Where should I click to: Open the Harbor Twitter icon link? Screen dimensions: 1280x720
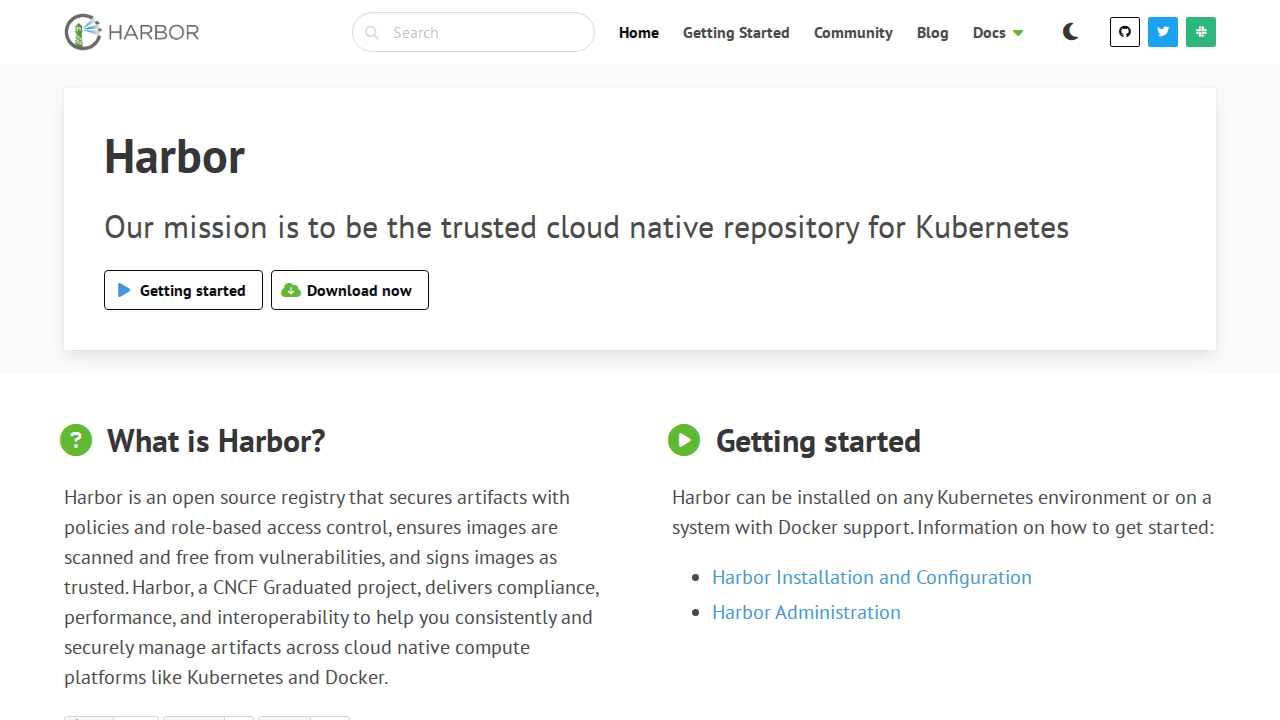click(x=1163, y=32)
